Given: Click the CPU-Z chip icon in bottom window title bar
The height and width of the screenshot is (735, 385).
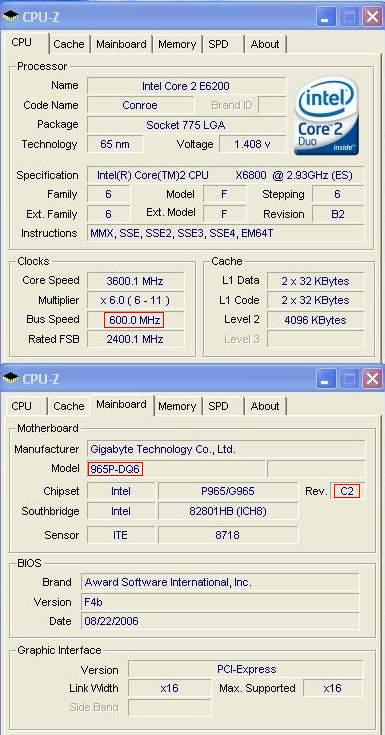Looking at the screenshot, I should 10,379.
